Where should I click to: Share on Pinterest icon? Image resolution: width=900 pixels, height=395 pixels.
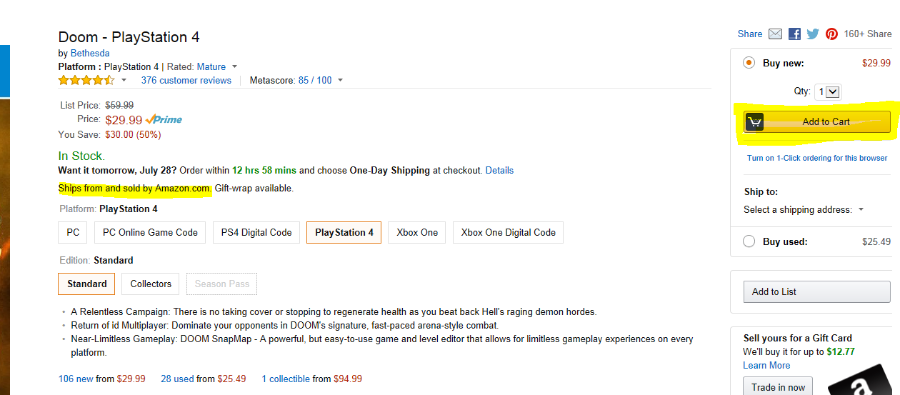pyautogui.click(x=832, y=34)
